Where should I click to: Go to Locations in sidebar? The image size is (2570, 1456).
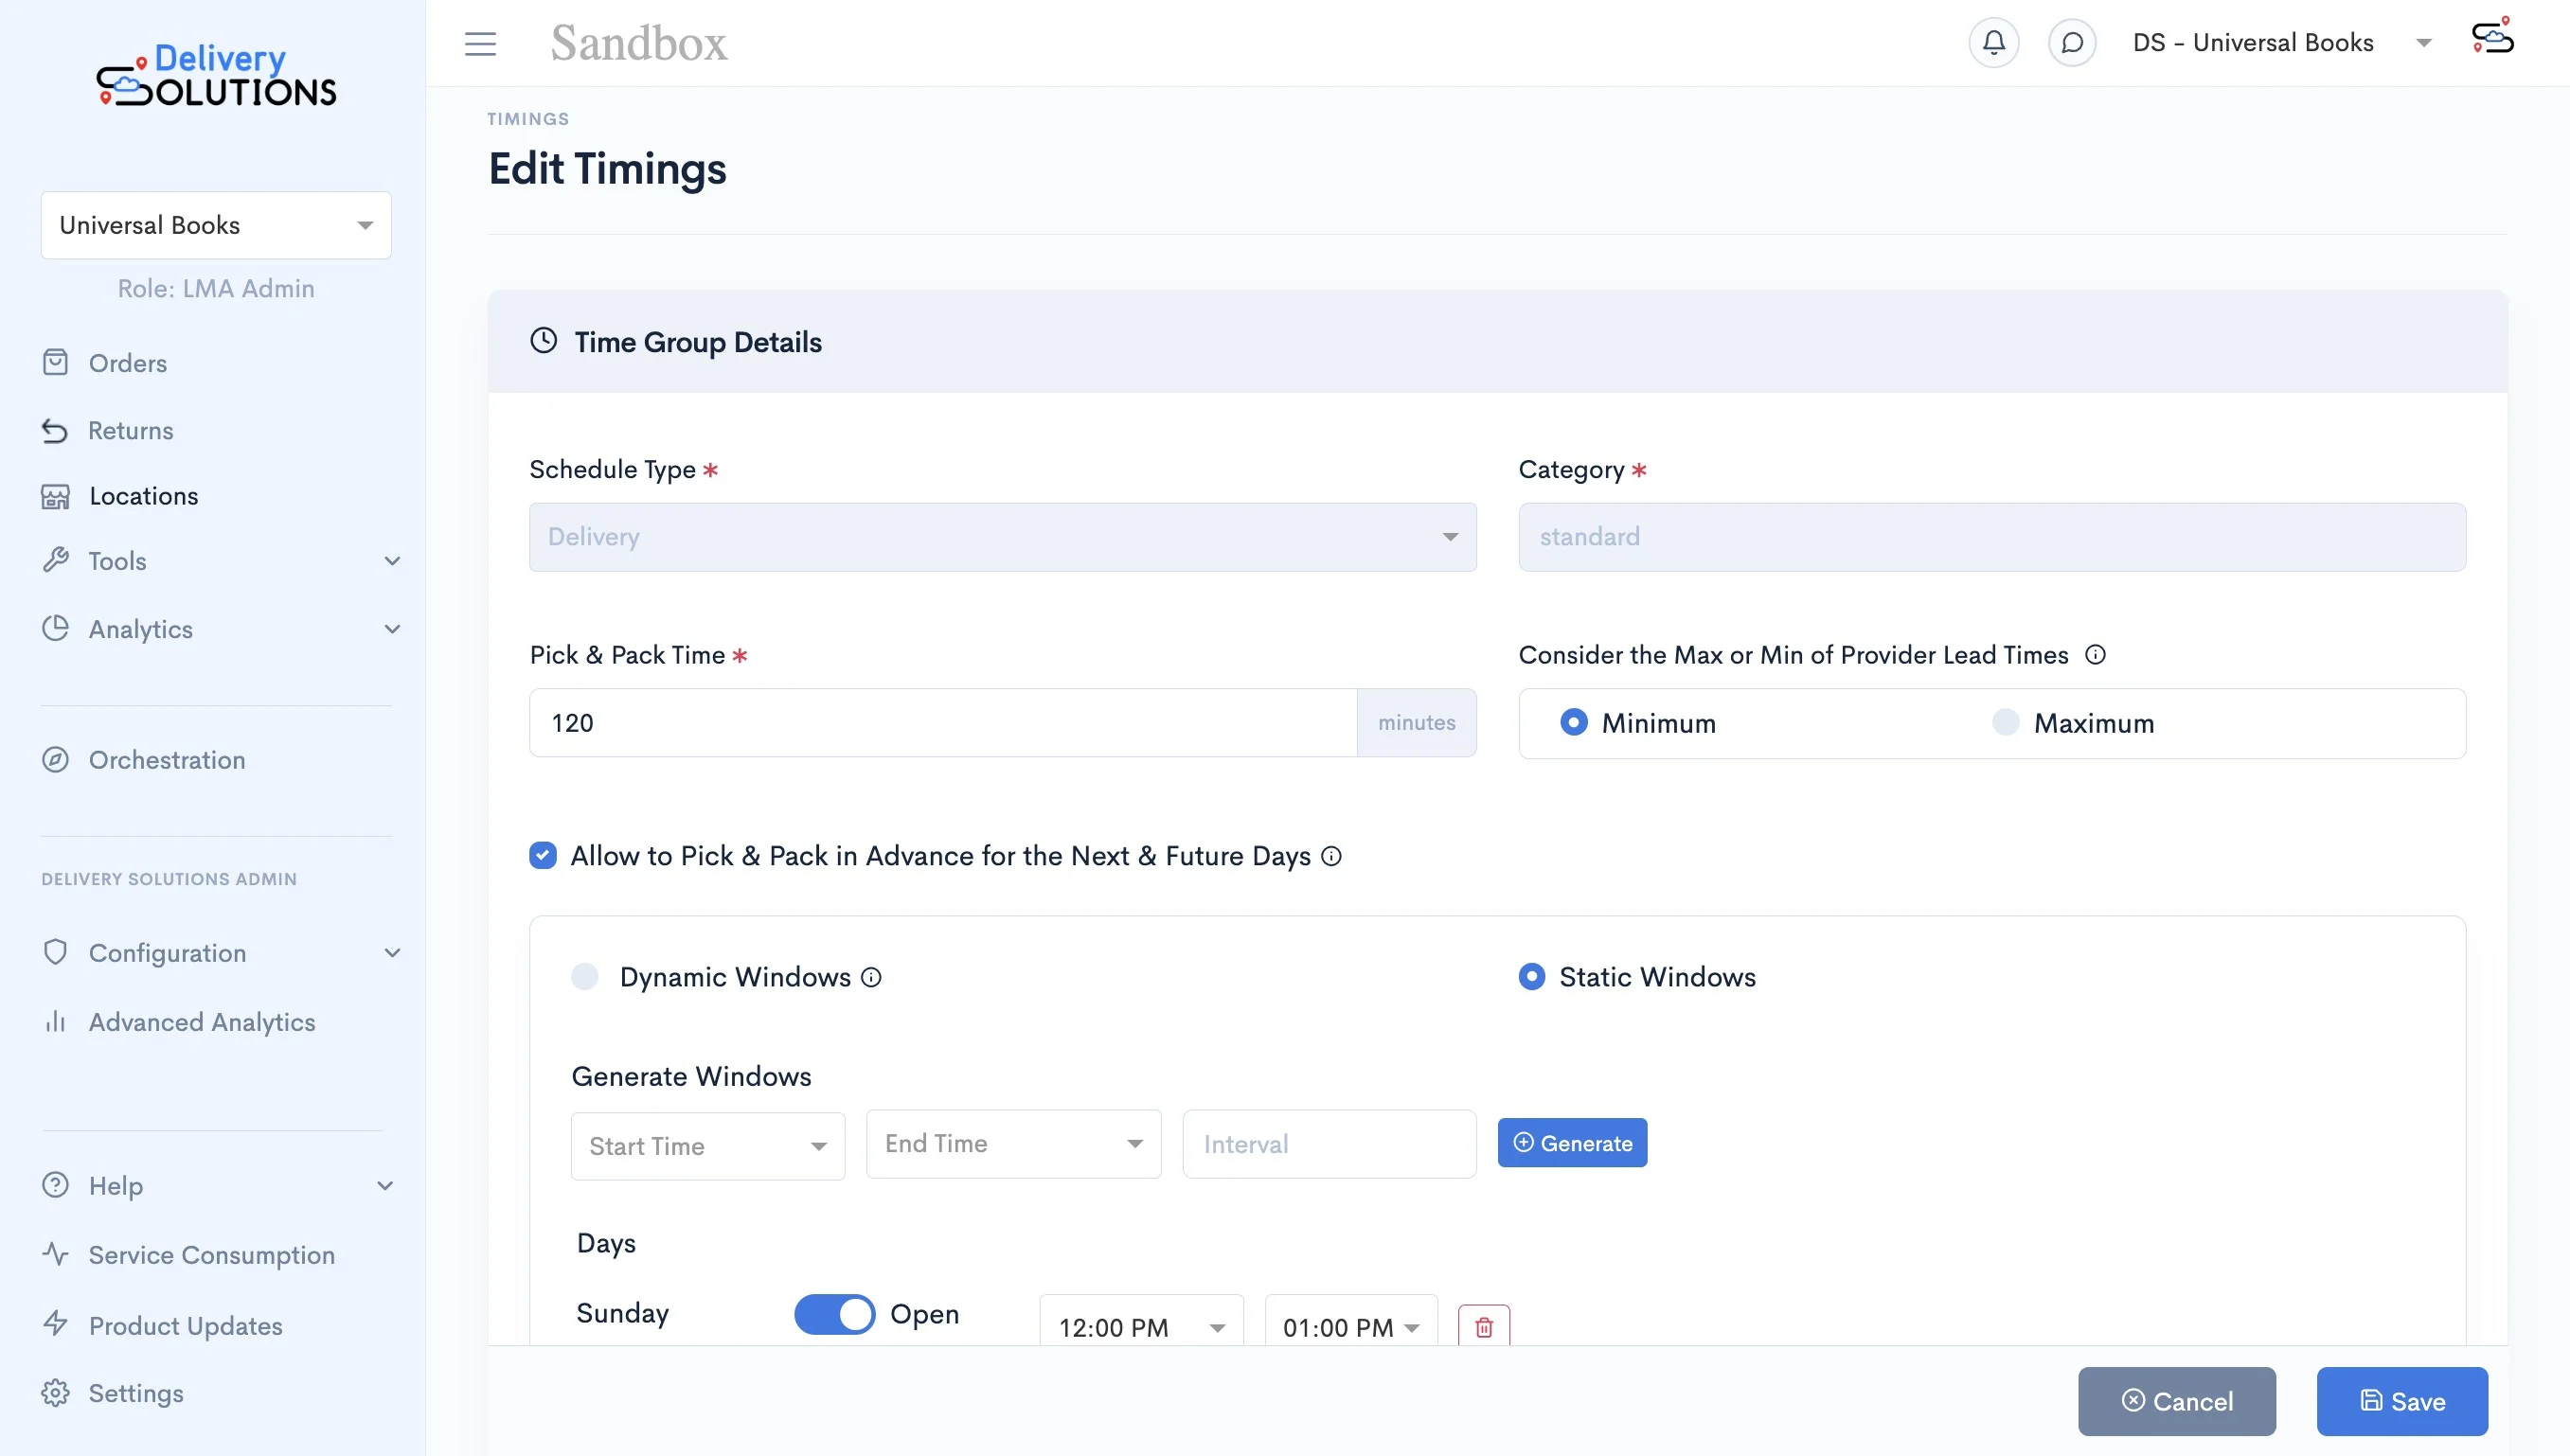tap(144, 496)
